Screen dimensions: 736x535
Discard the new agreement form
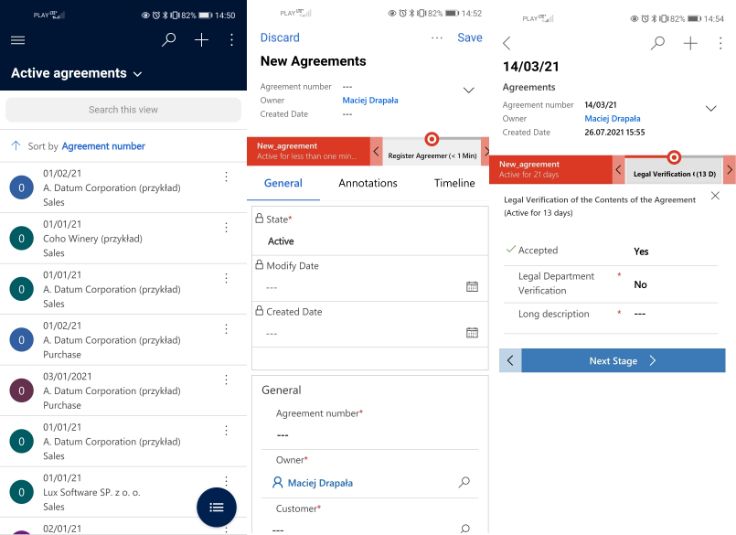click(280, 38)
